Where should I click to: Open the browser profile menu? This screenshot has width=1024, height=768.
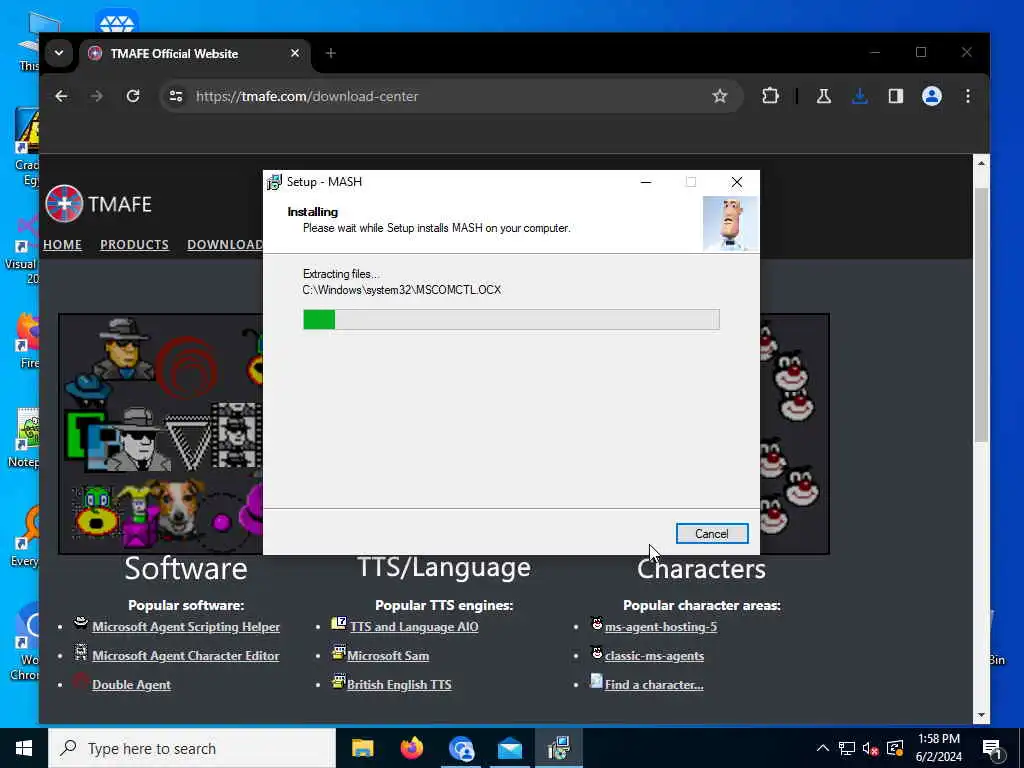(932, 96)
